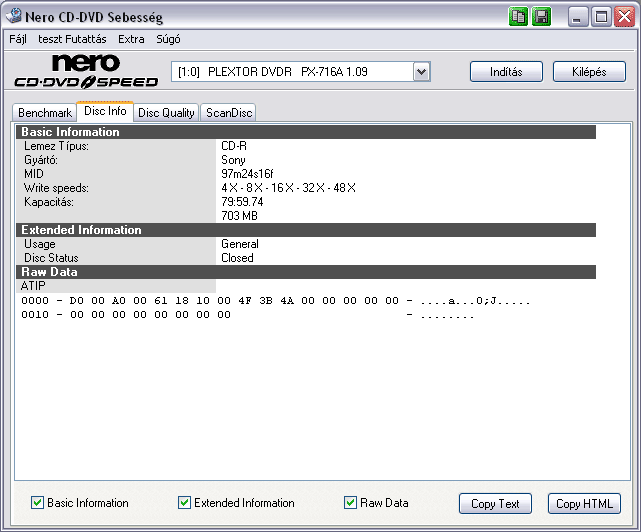Click the Disc Status label

coord(51,258)
